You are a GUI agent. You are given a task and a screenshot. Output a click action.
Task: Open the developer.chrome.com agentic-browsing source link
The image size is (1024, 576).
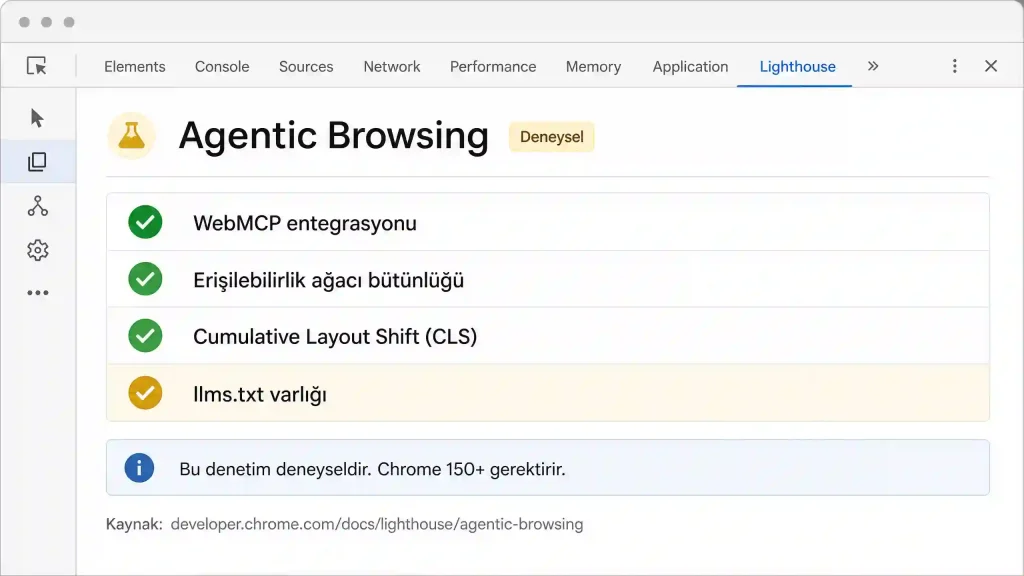377,524
